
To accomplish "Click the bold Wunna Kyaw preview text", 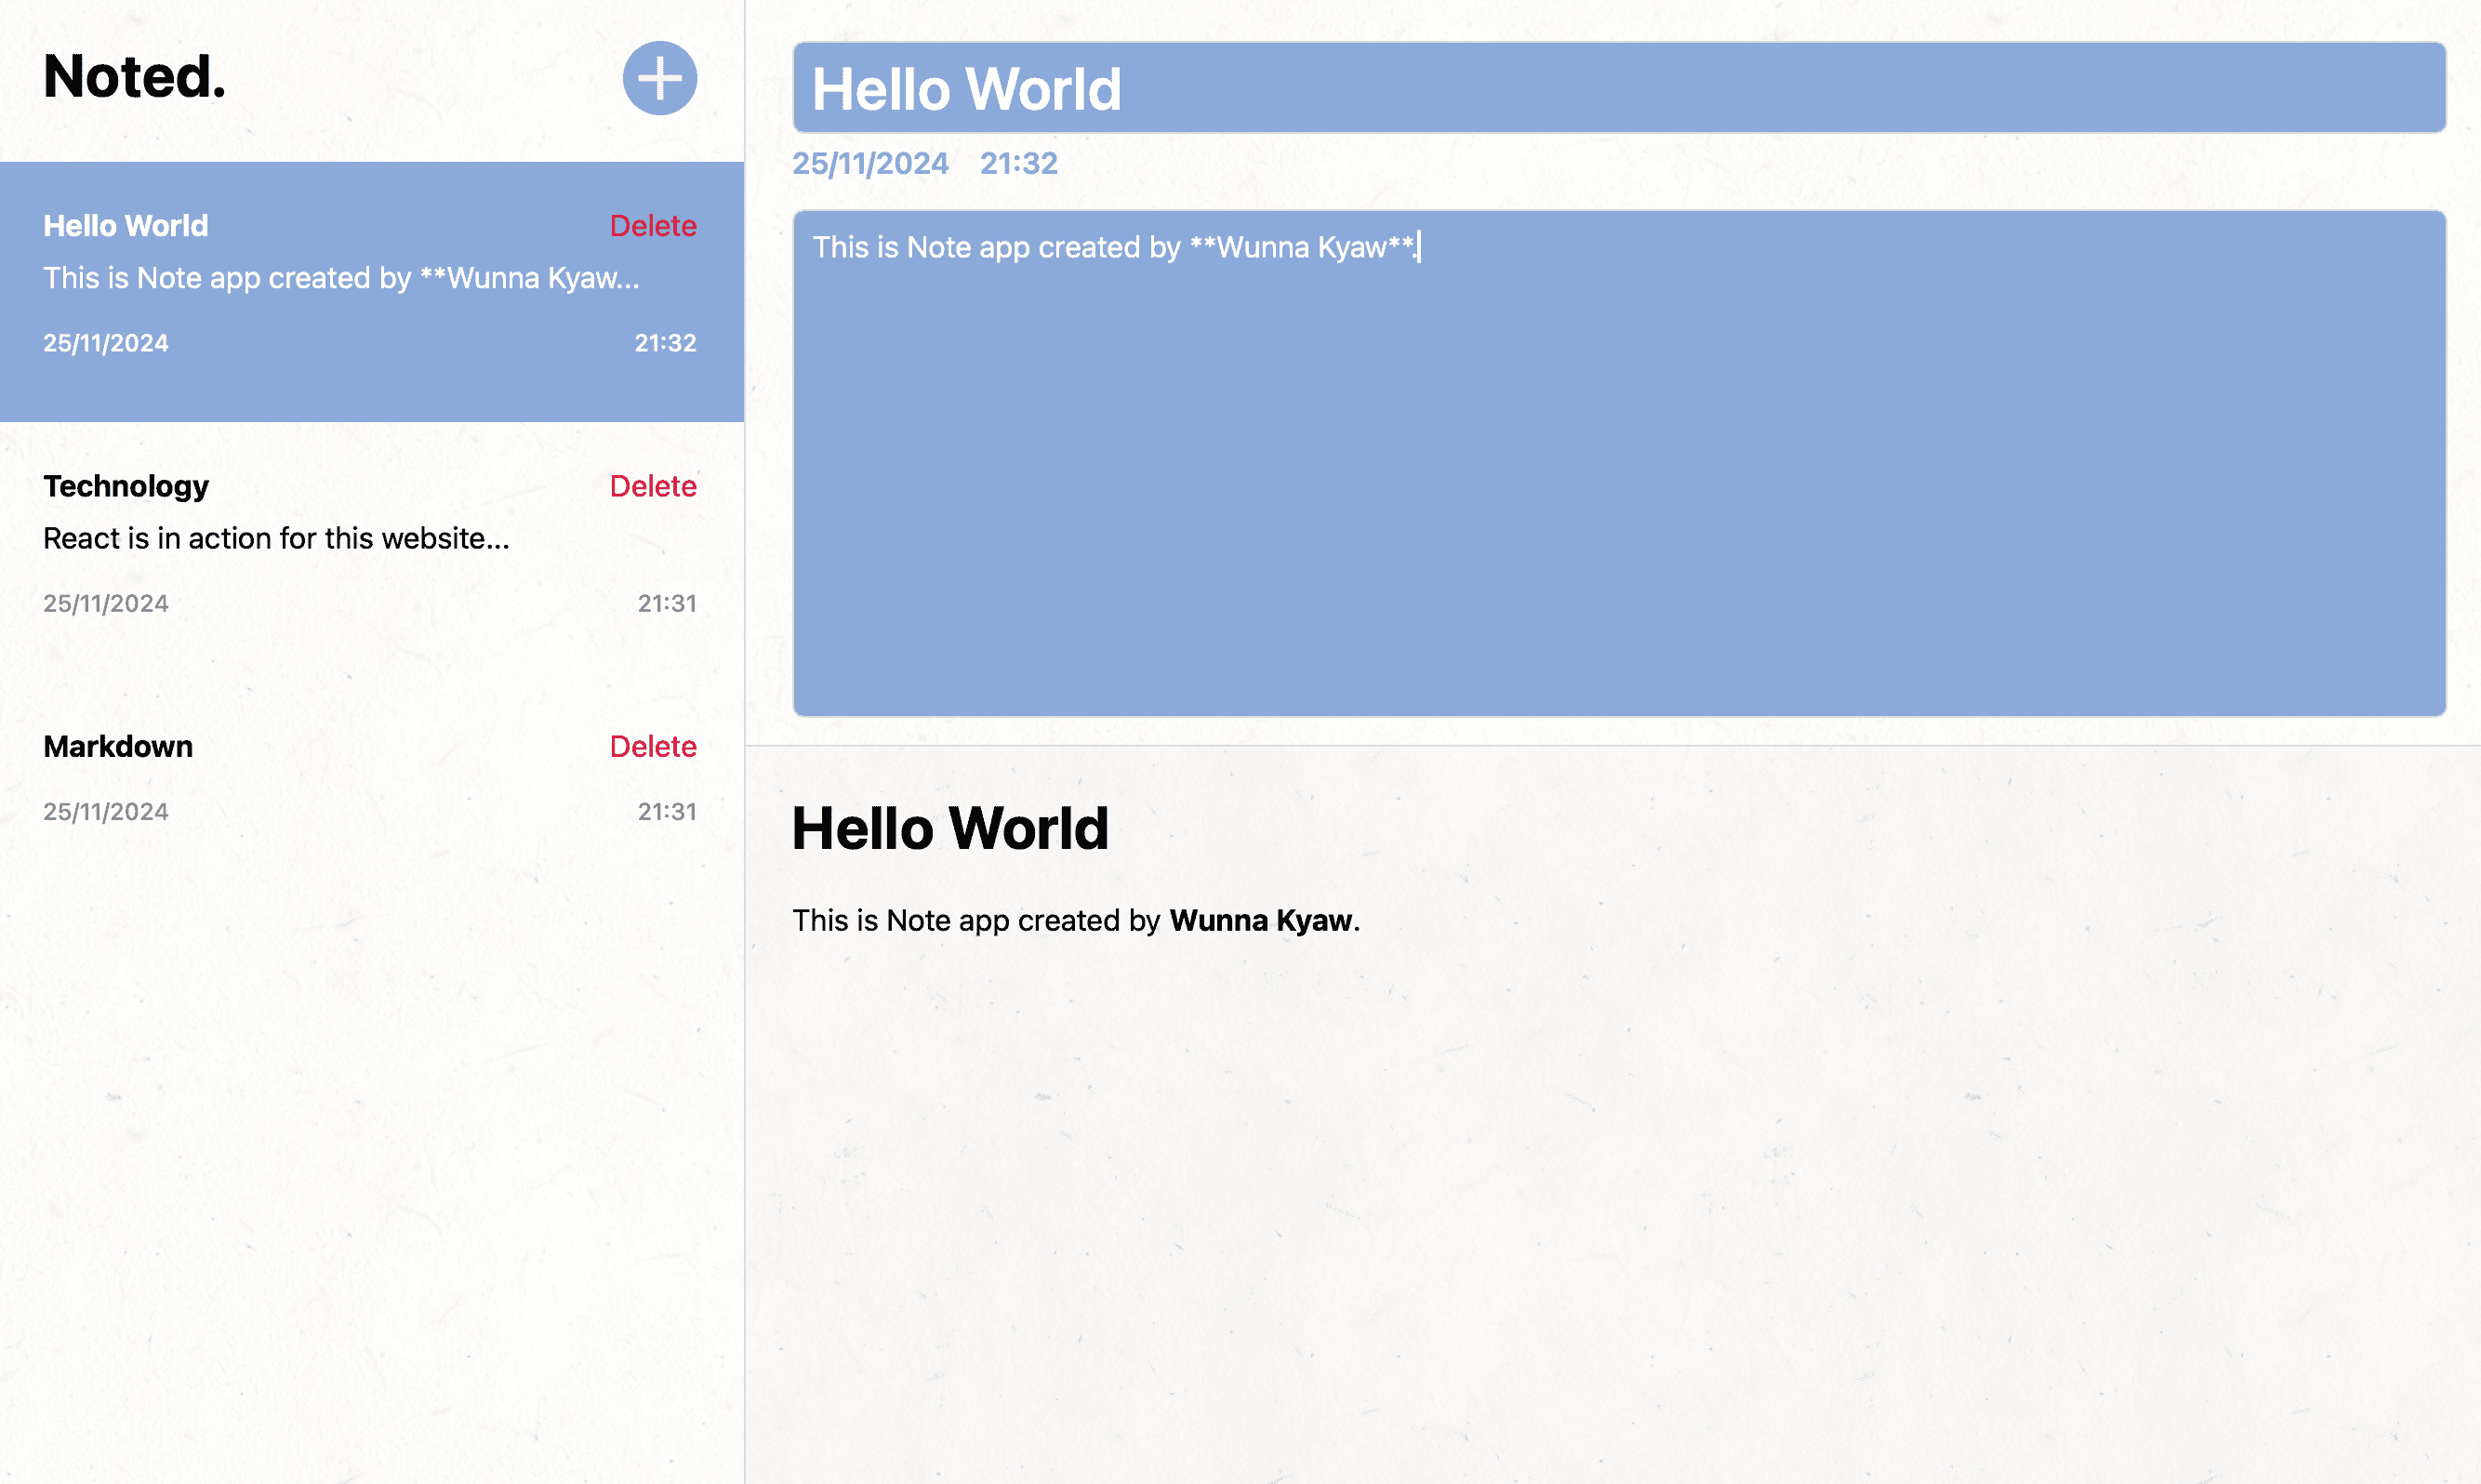I will tap(1260, 920).
